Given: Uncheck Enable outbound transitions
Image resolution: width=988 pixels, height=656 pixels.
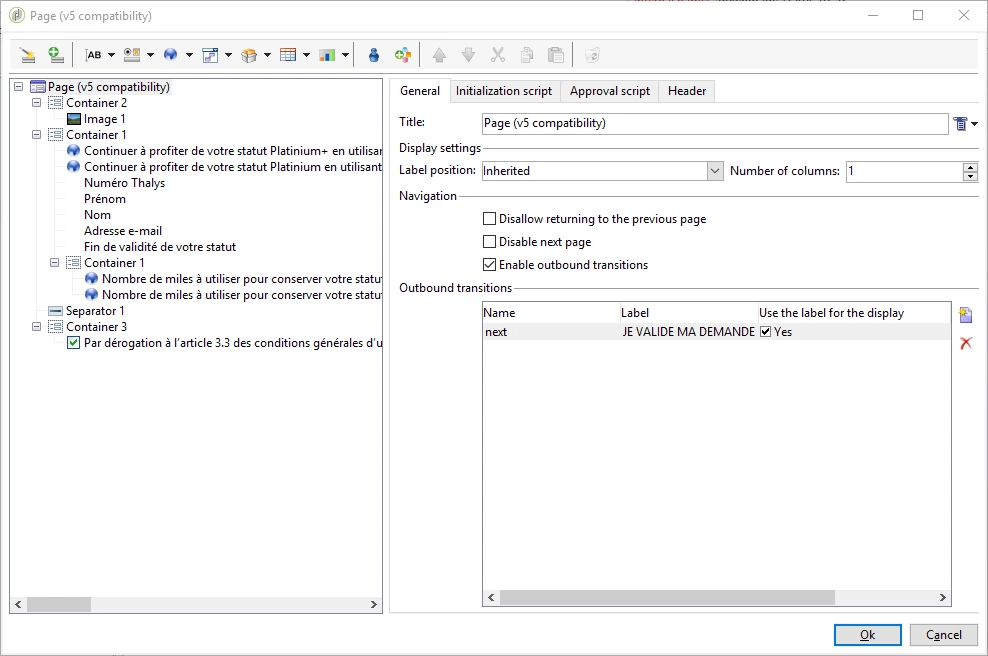Looking at the screenshot, I should coord(489,265).
